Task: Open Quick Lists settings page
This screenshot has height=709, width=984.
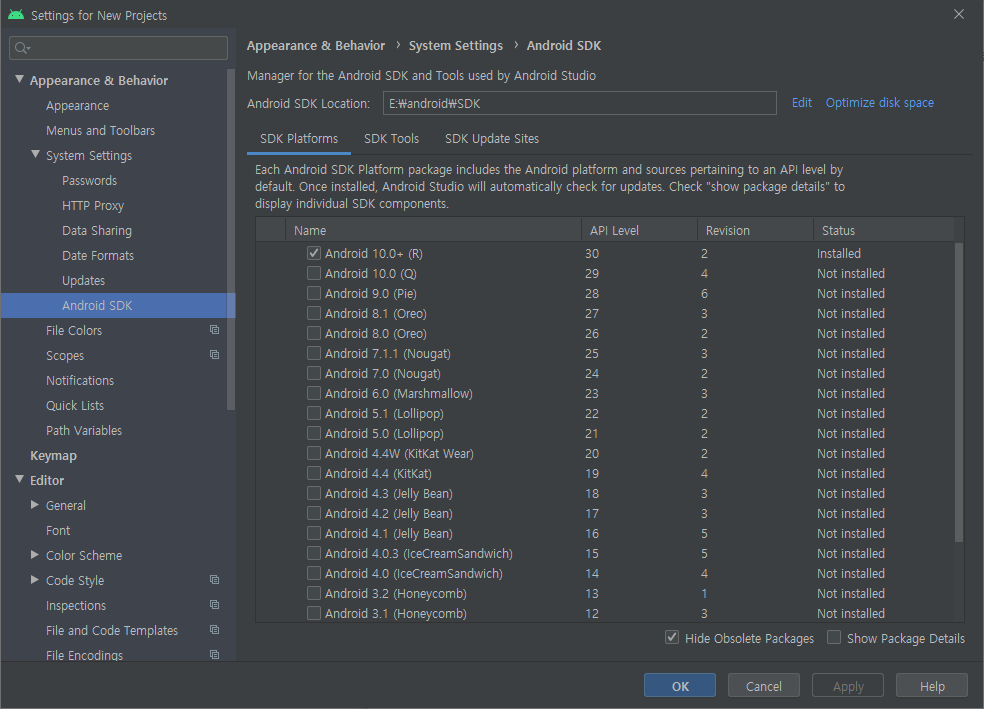Action: [x=75, y=405]
